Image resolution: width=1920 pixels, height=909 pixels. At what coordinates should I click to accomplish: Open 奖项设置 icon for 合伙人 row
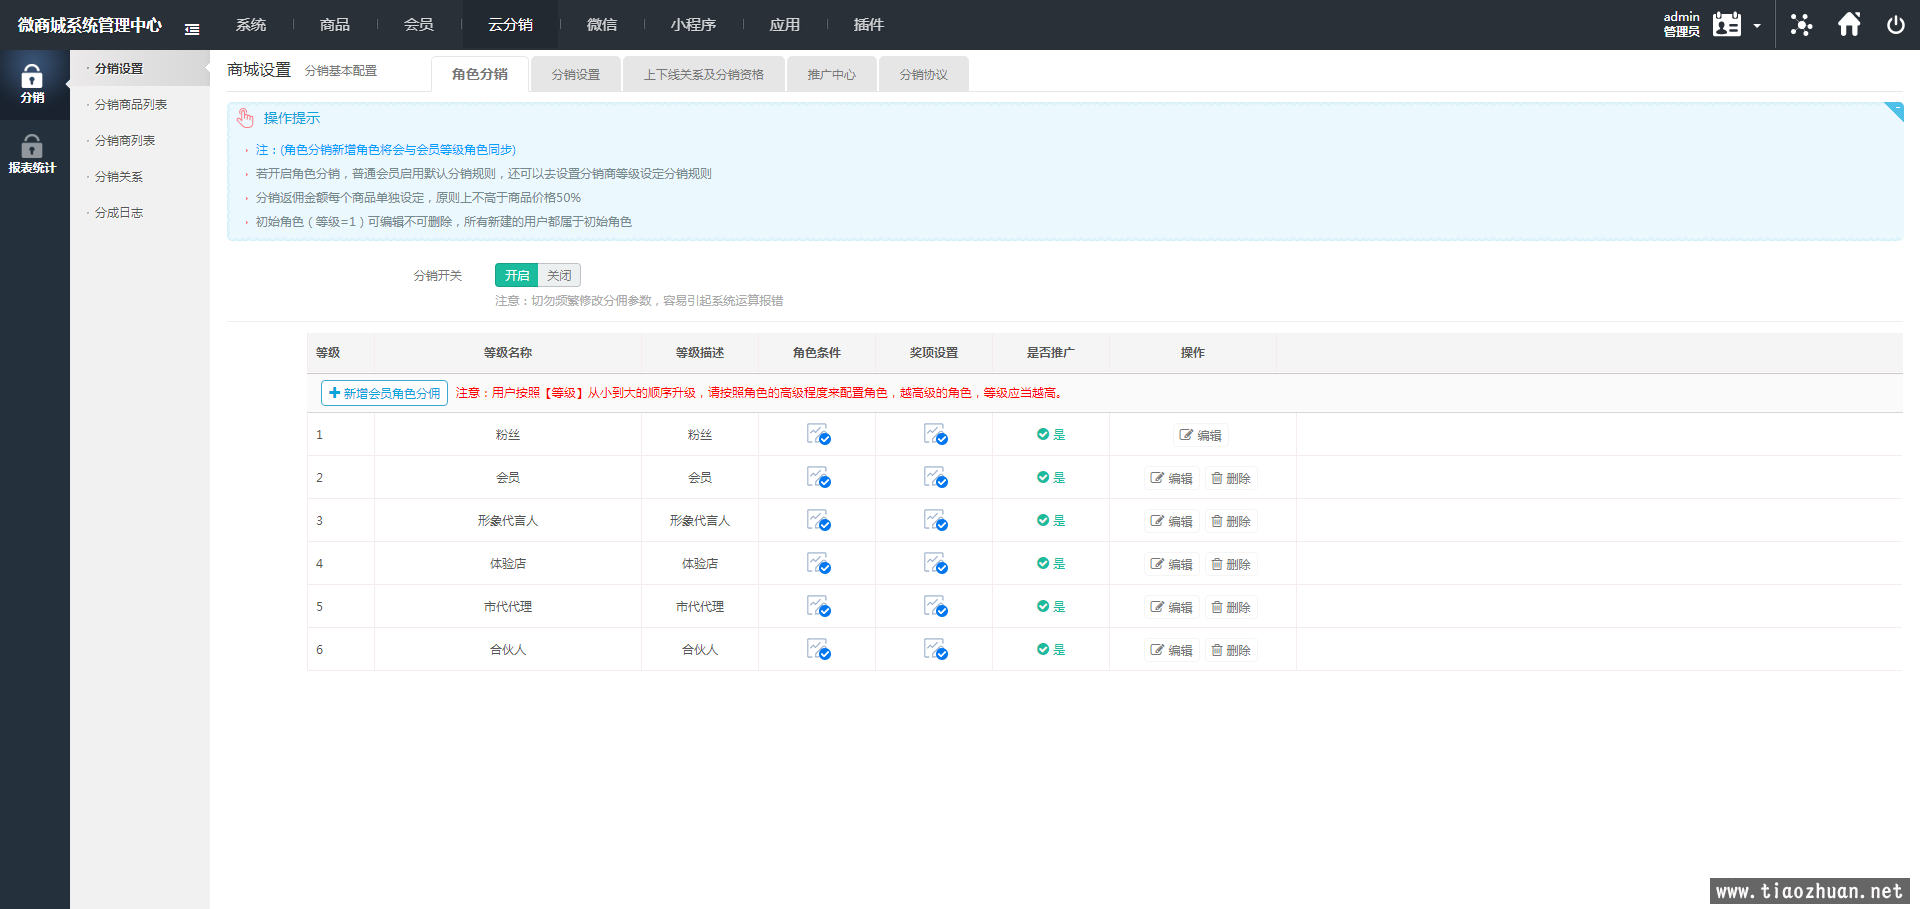click(935, 649)
